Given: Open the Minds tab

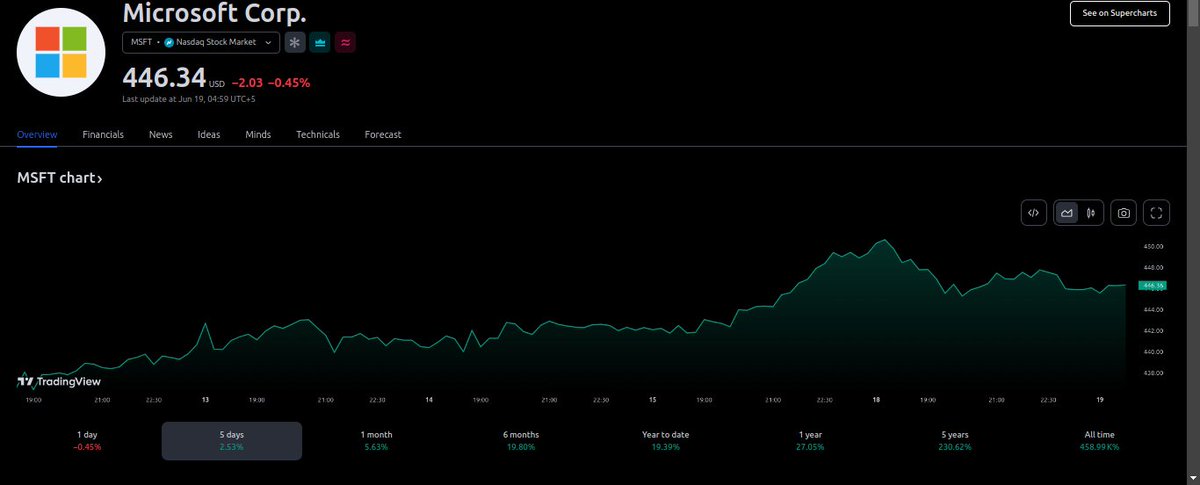Looking at the screenshot, I should click(x=258, y=134).
